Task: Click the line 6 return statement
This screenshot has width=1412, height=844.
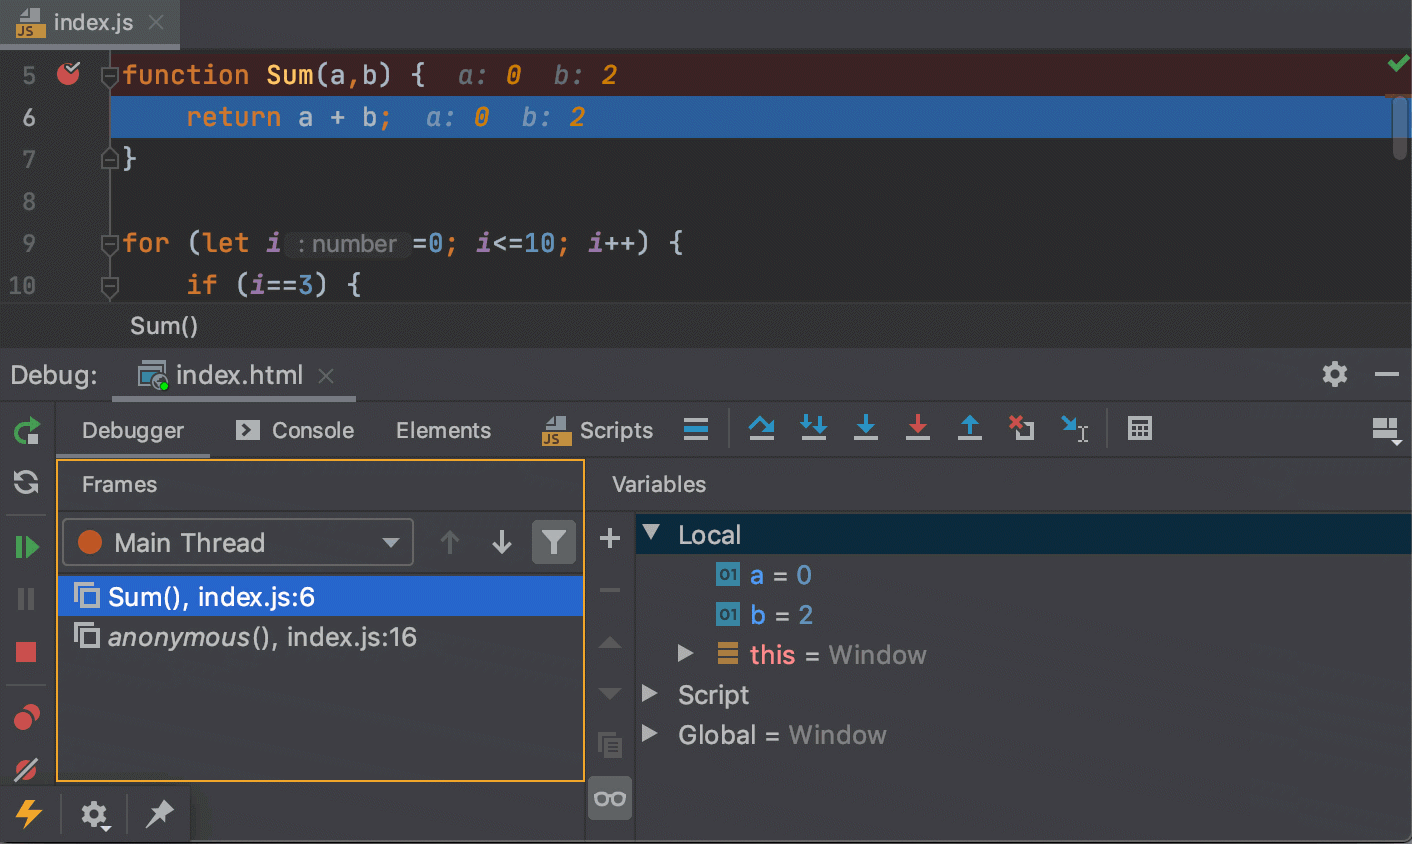Action: click(288, 117)
